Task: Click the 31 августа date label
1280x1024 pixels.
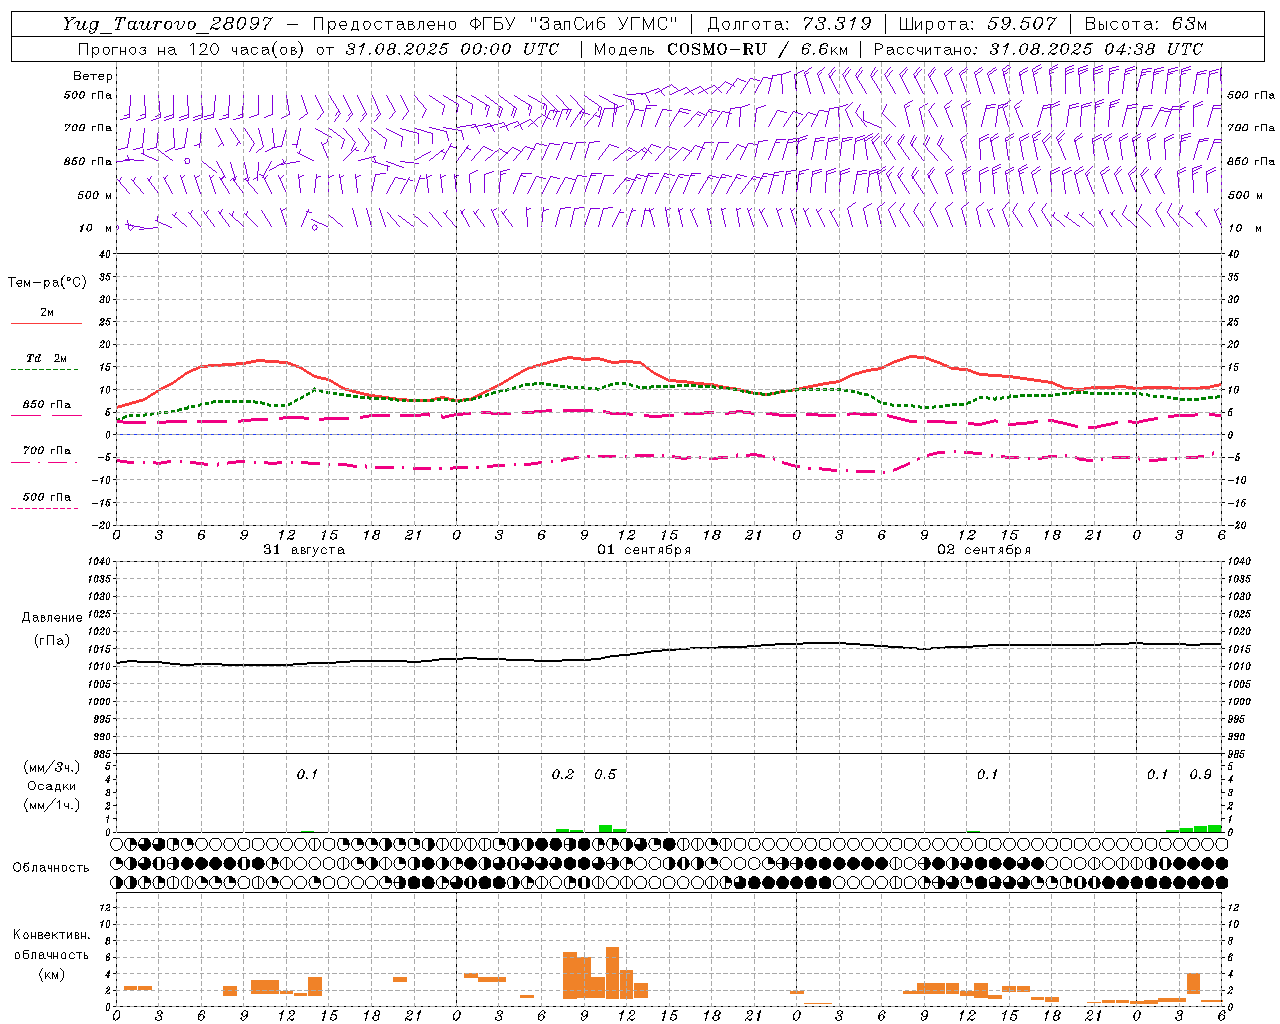Action: [x=304, y=550]
